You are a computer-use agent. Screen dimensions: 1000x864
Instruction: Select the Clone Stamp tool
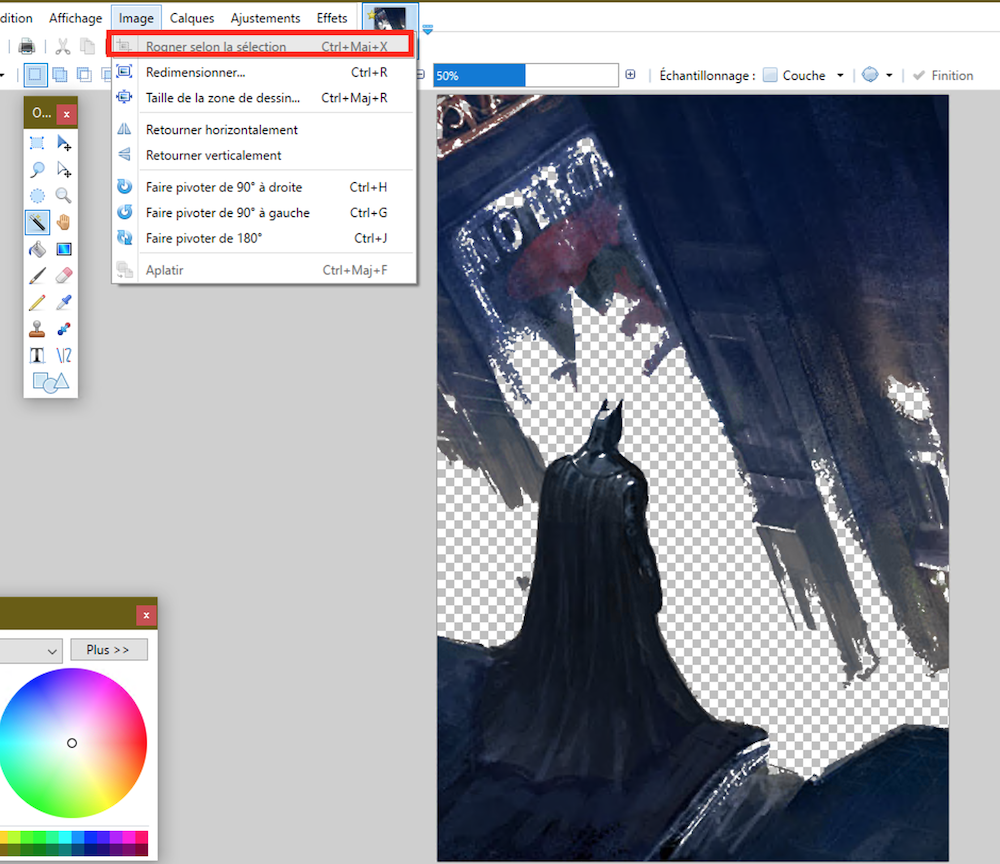(37, 329)
